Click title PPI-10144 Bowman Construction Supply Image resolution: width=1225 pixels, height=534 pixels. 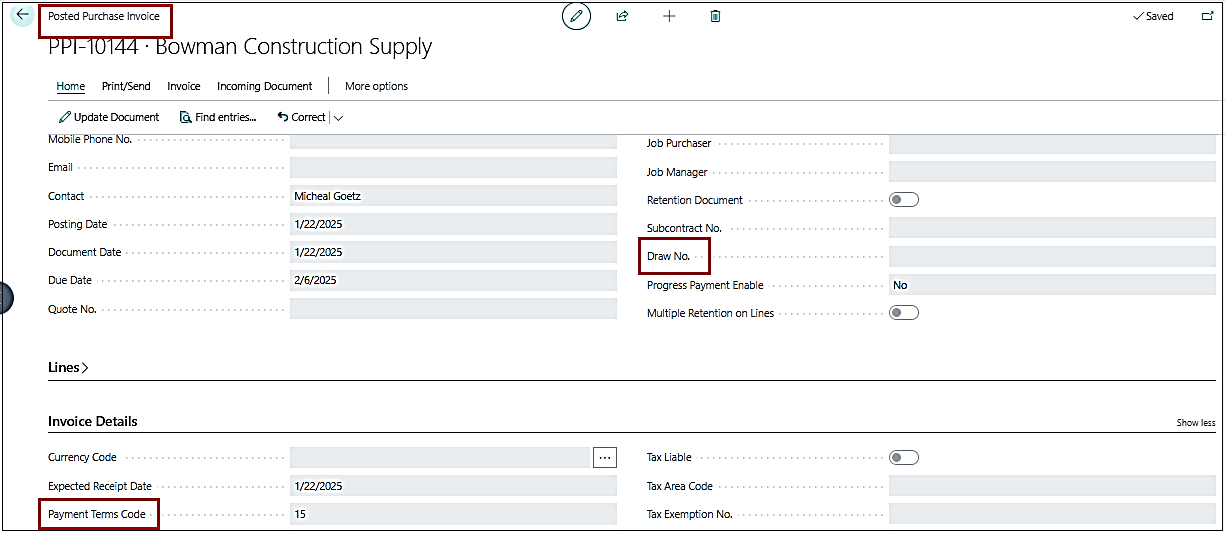click(240, 47)
